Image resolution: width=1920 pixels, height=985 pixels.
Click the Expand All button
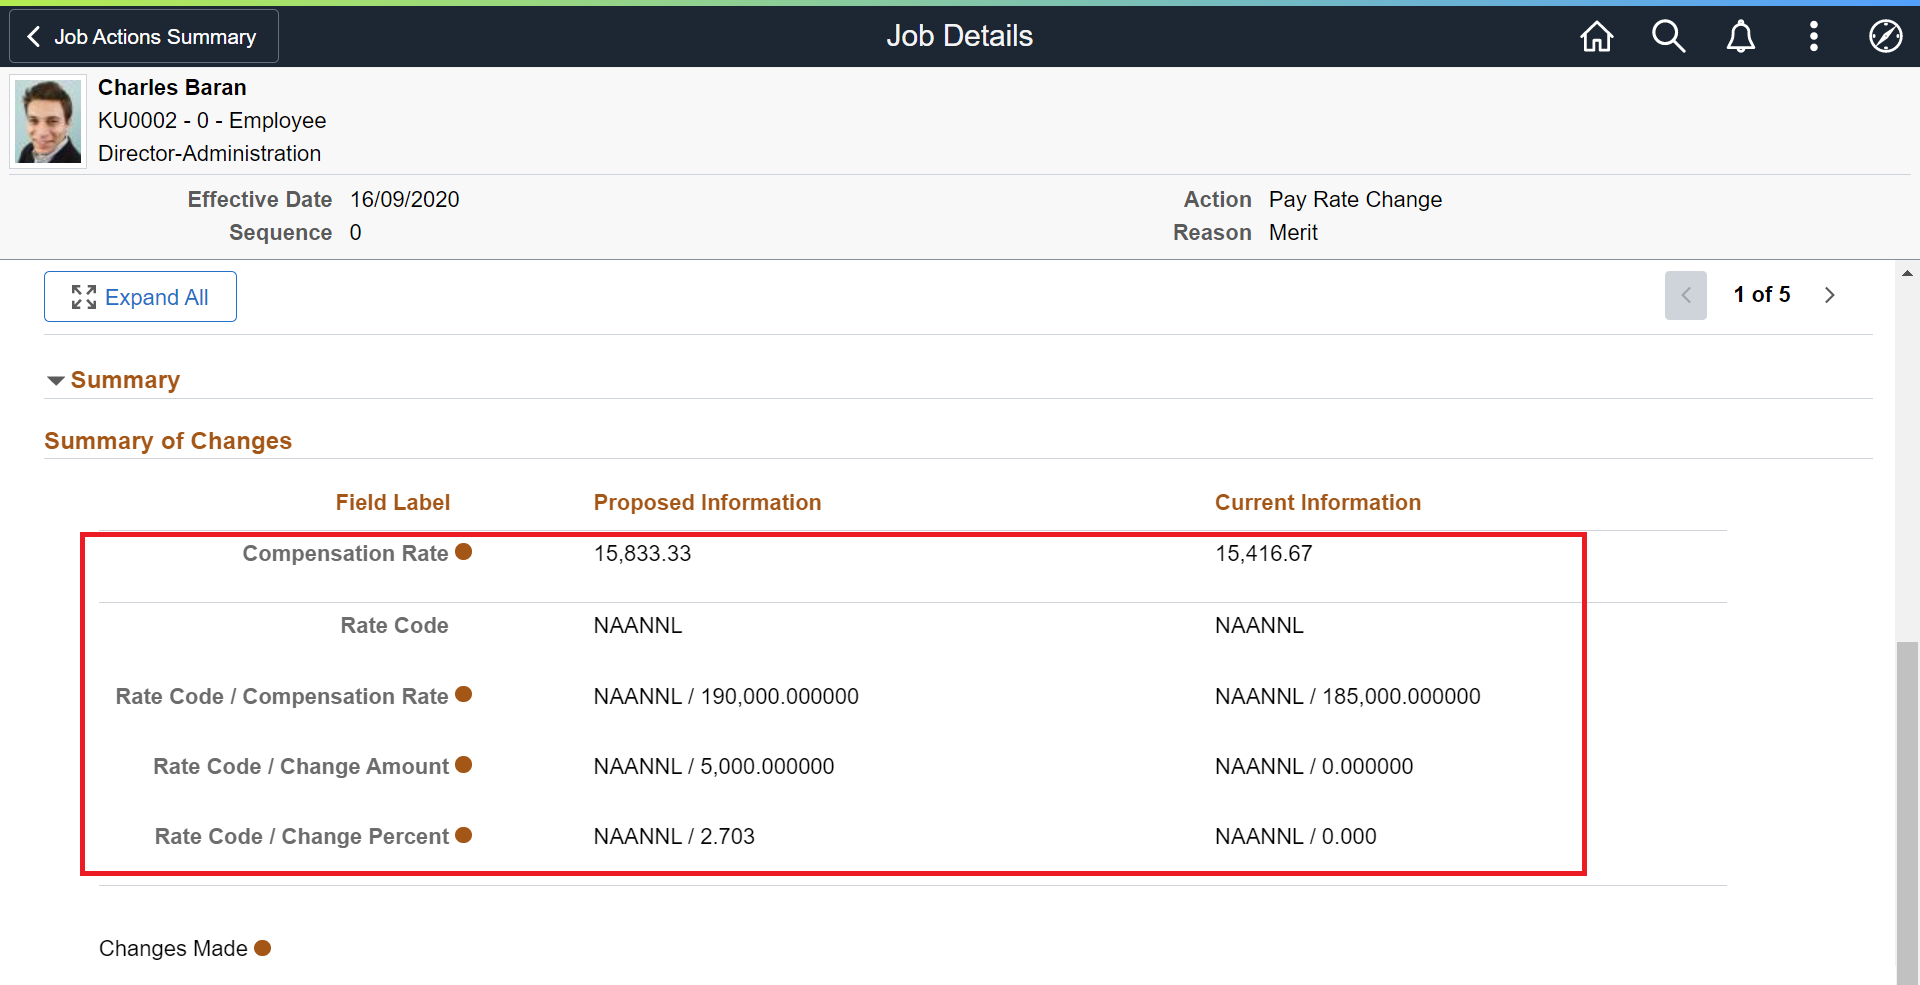click(x=140, y=297)
